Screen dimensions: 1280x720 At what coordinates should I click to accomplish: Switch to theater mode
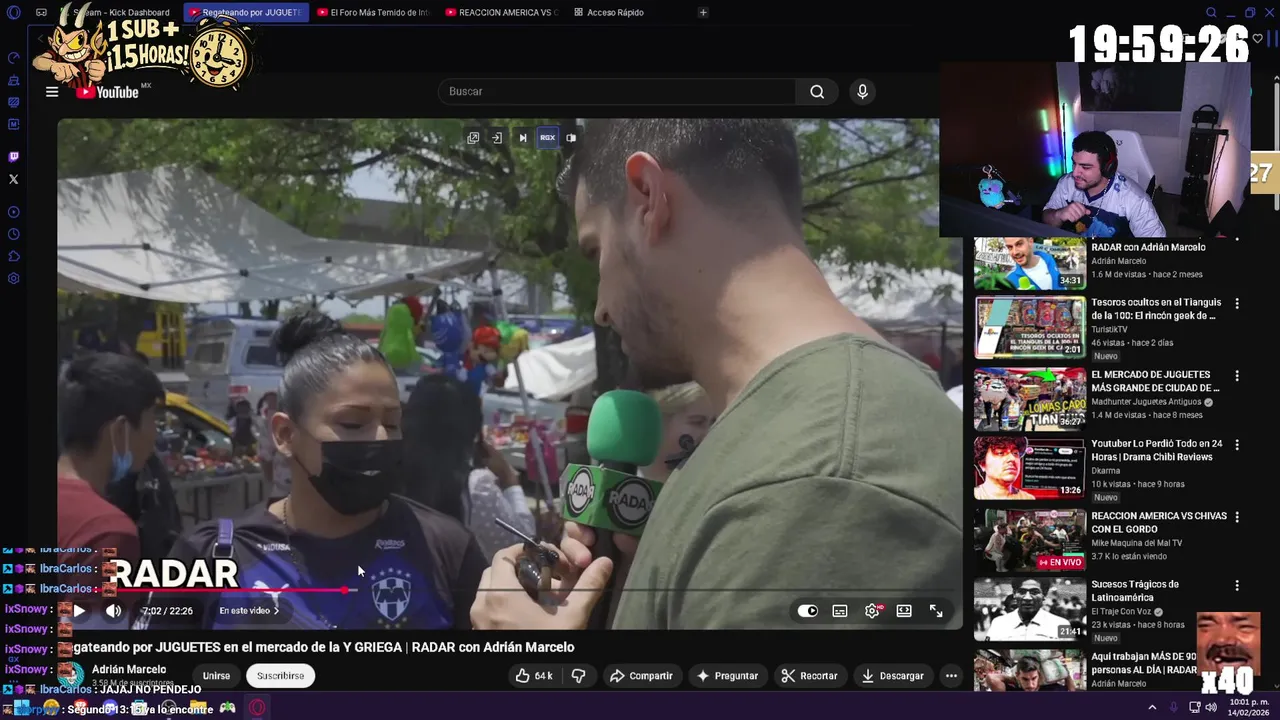tap(904, 611)
